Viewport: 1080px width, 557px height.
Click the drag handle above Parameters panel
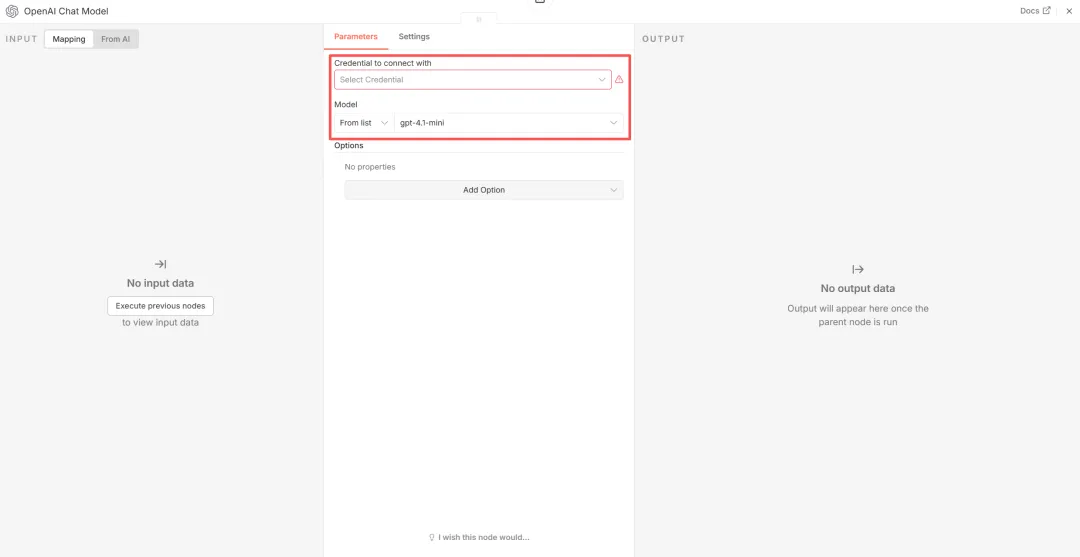(x=479, y=19)
